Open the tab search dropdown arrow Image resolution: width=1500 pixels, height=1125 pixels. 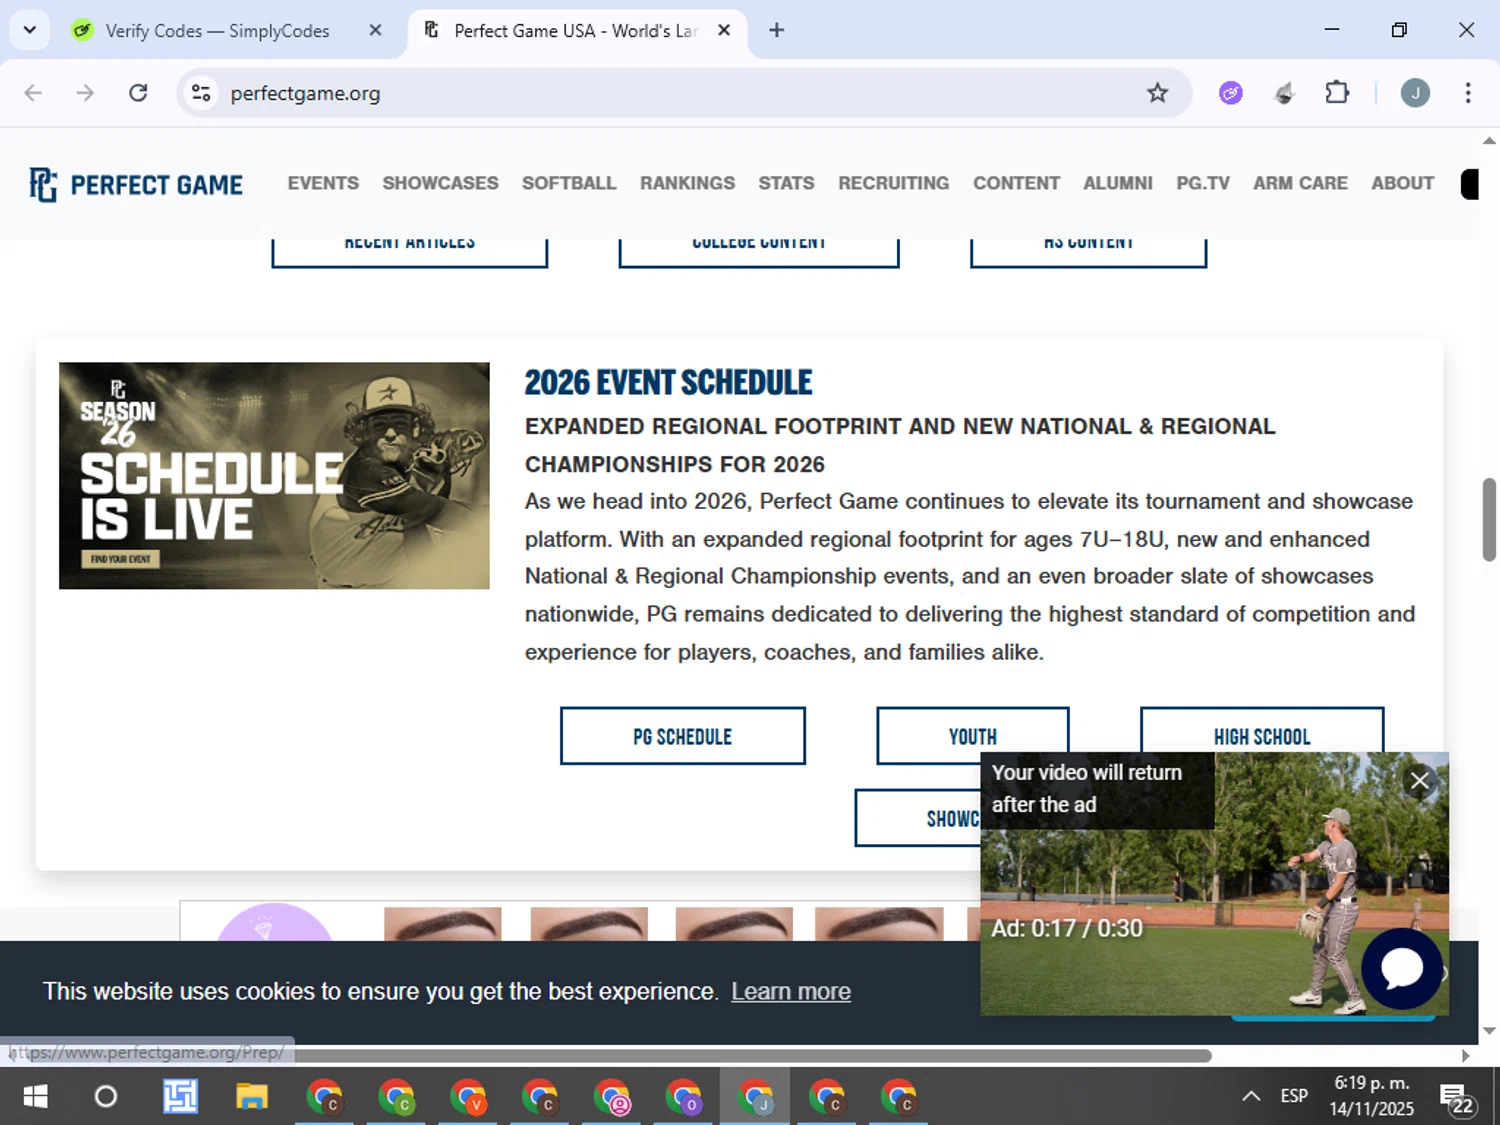point(30,30)
